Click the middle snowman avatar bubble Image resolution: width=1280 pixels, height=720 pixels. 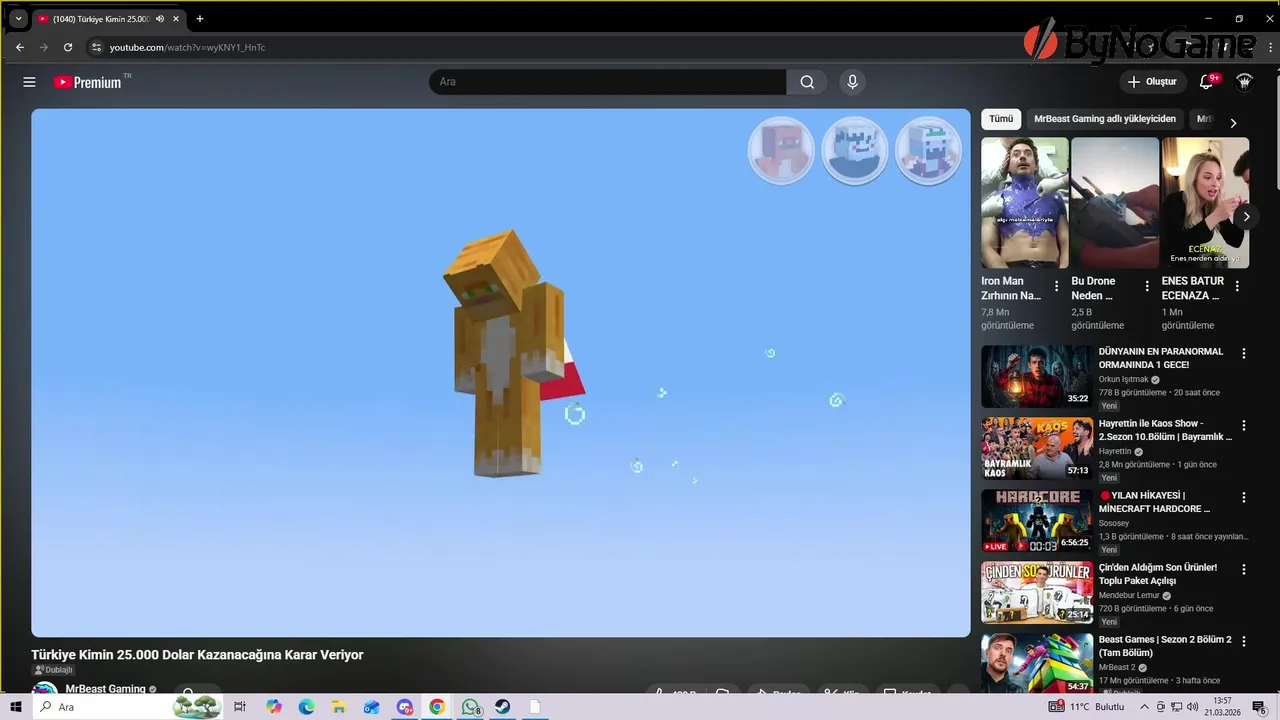[x=855, y=151]
